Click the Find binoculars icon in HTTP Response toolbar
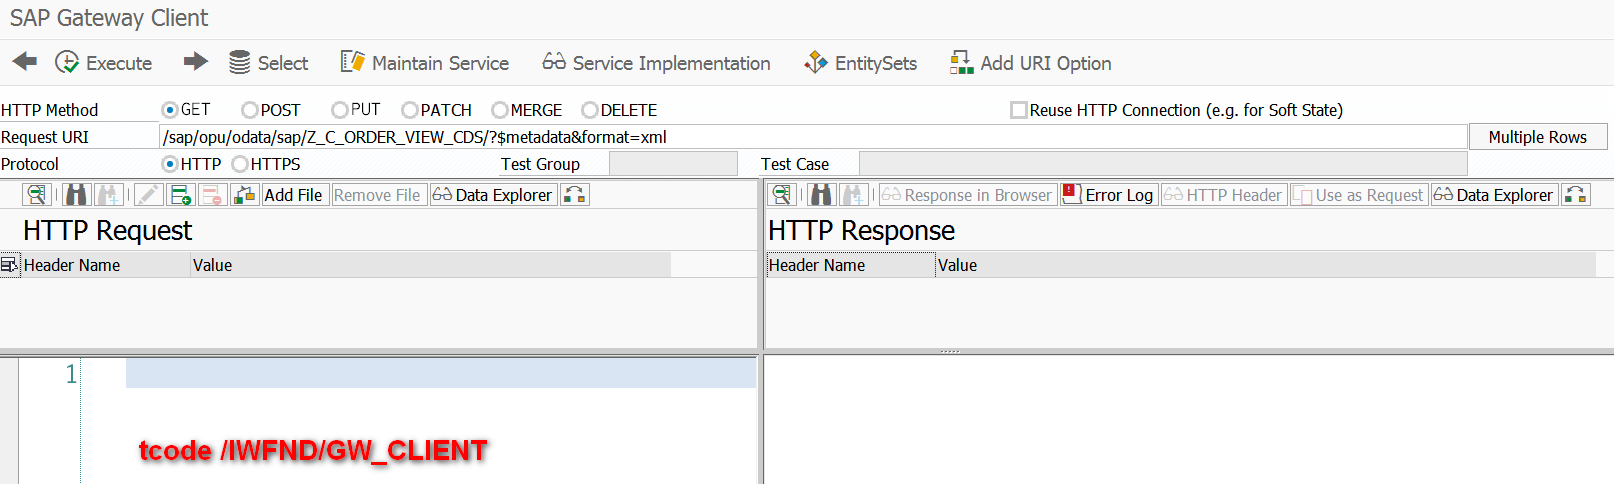The width and height of the screenshot is (1614, 484). coord(822,195)
